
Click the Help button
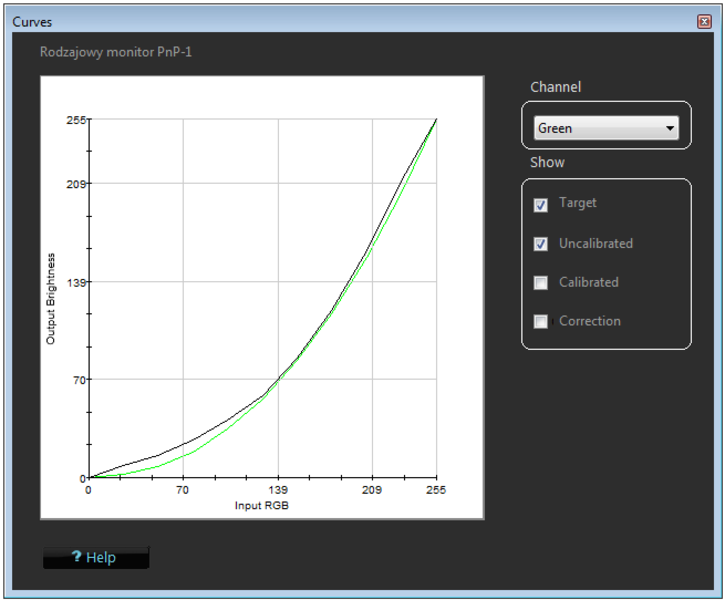pos(96,557)
